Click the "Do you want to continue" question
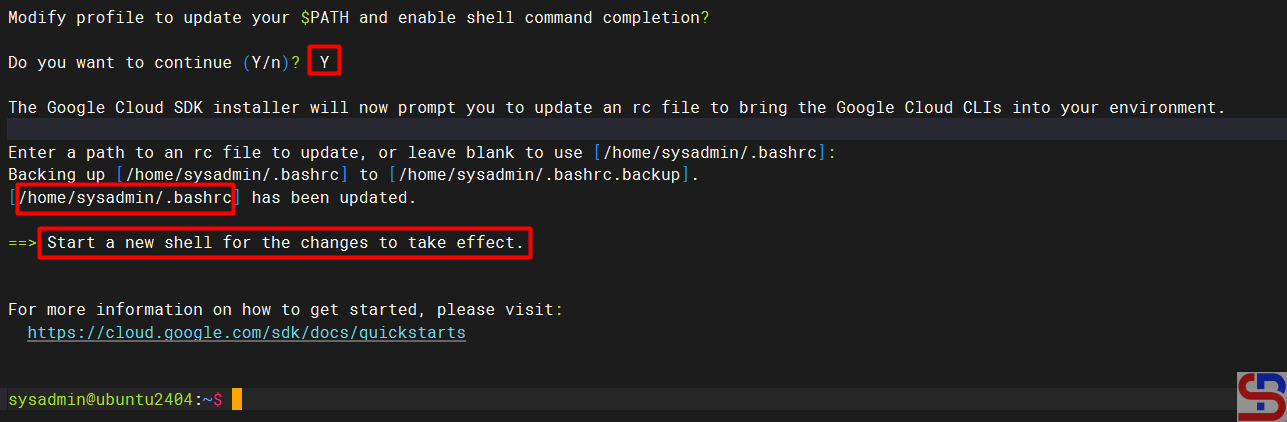1287x422 pixels. (120, 62)
